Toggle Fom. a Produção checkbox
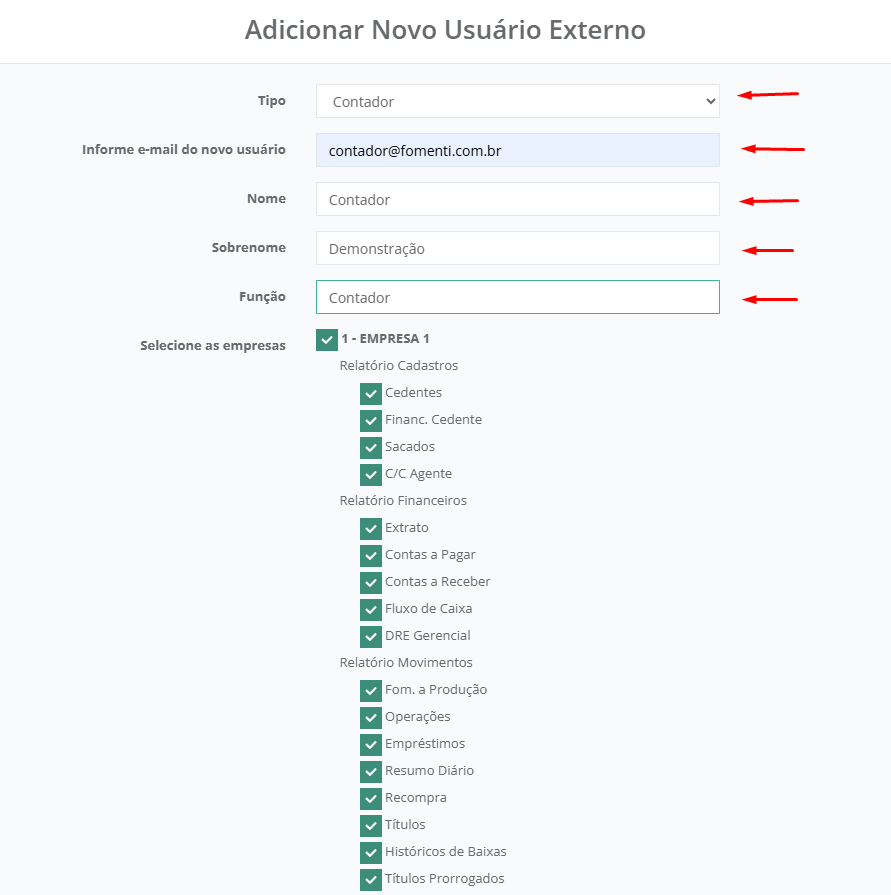 [x=371, y=690]
